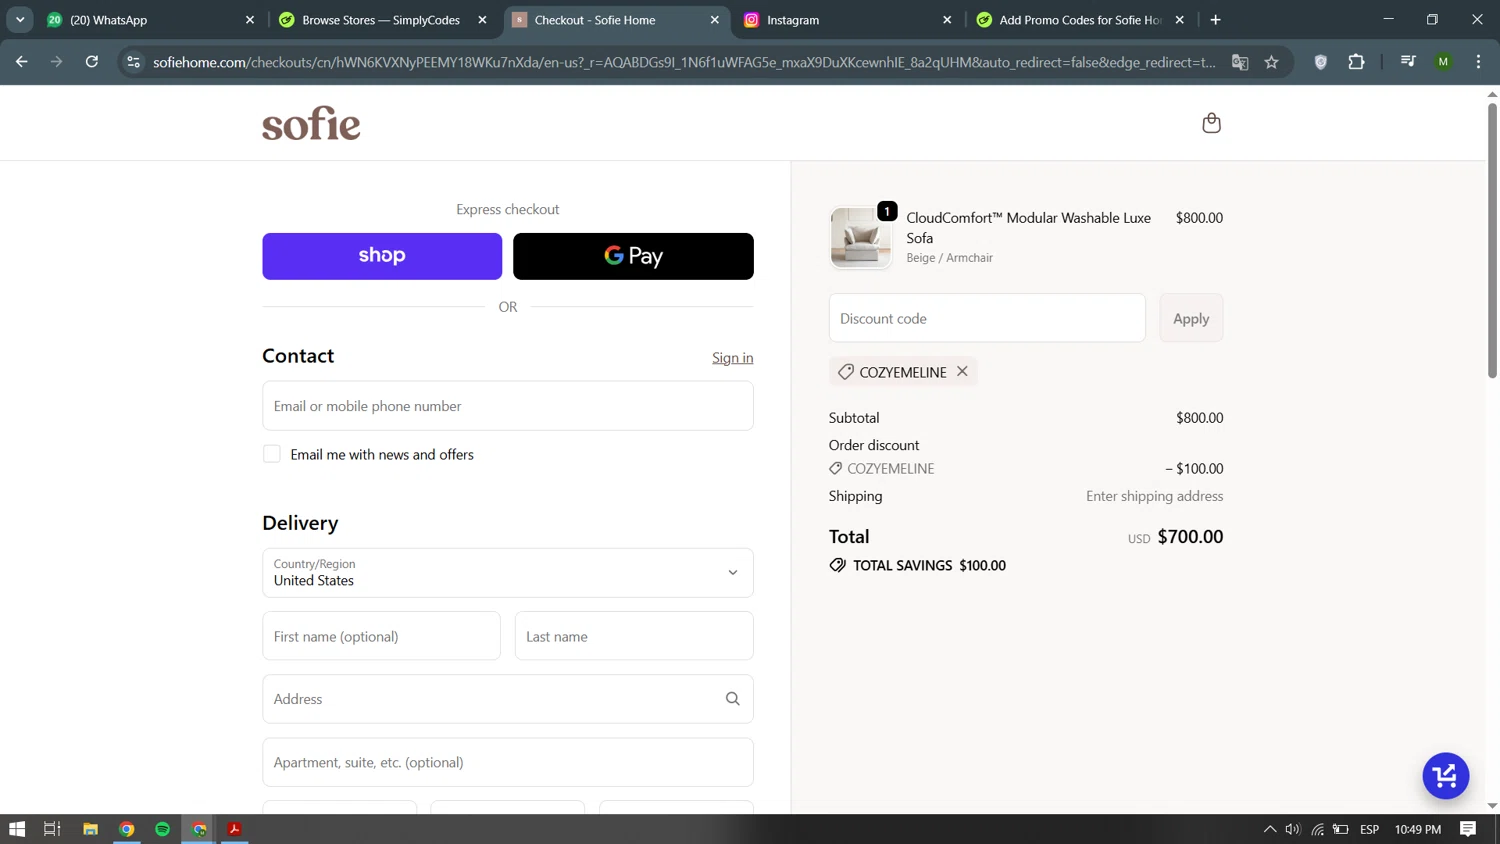
Task: Click the Sign in link
Action: pyautogui.click(x=733, y=358)
